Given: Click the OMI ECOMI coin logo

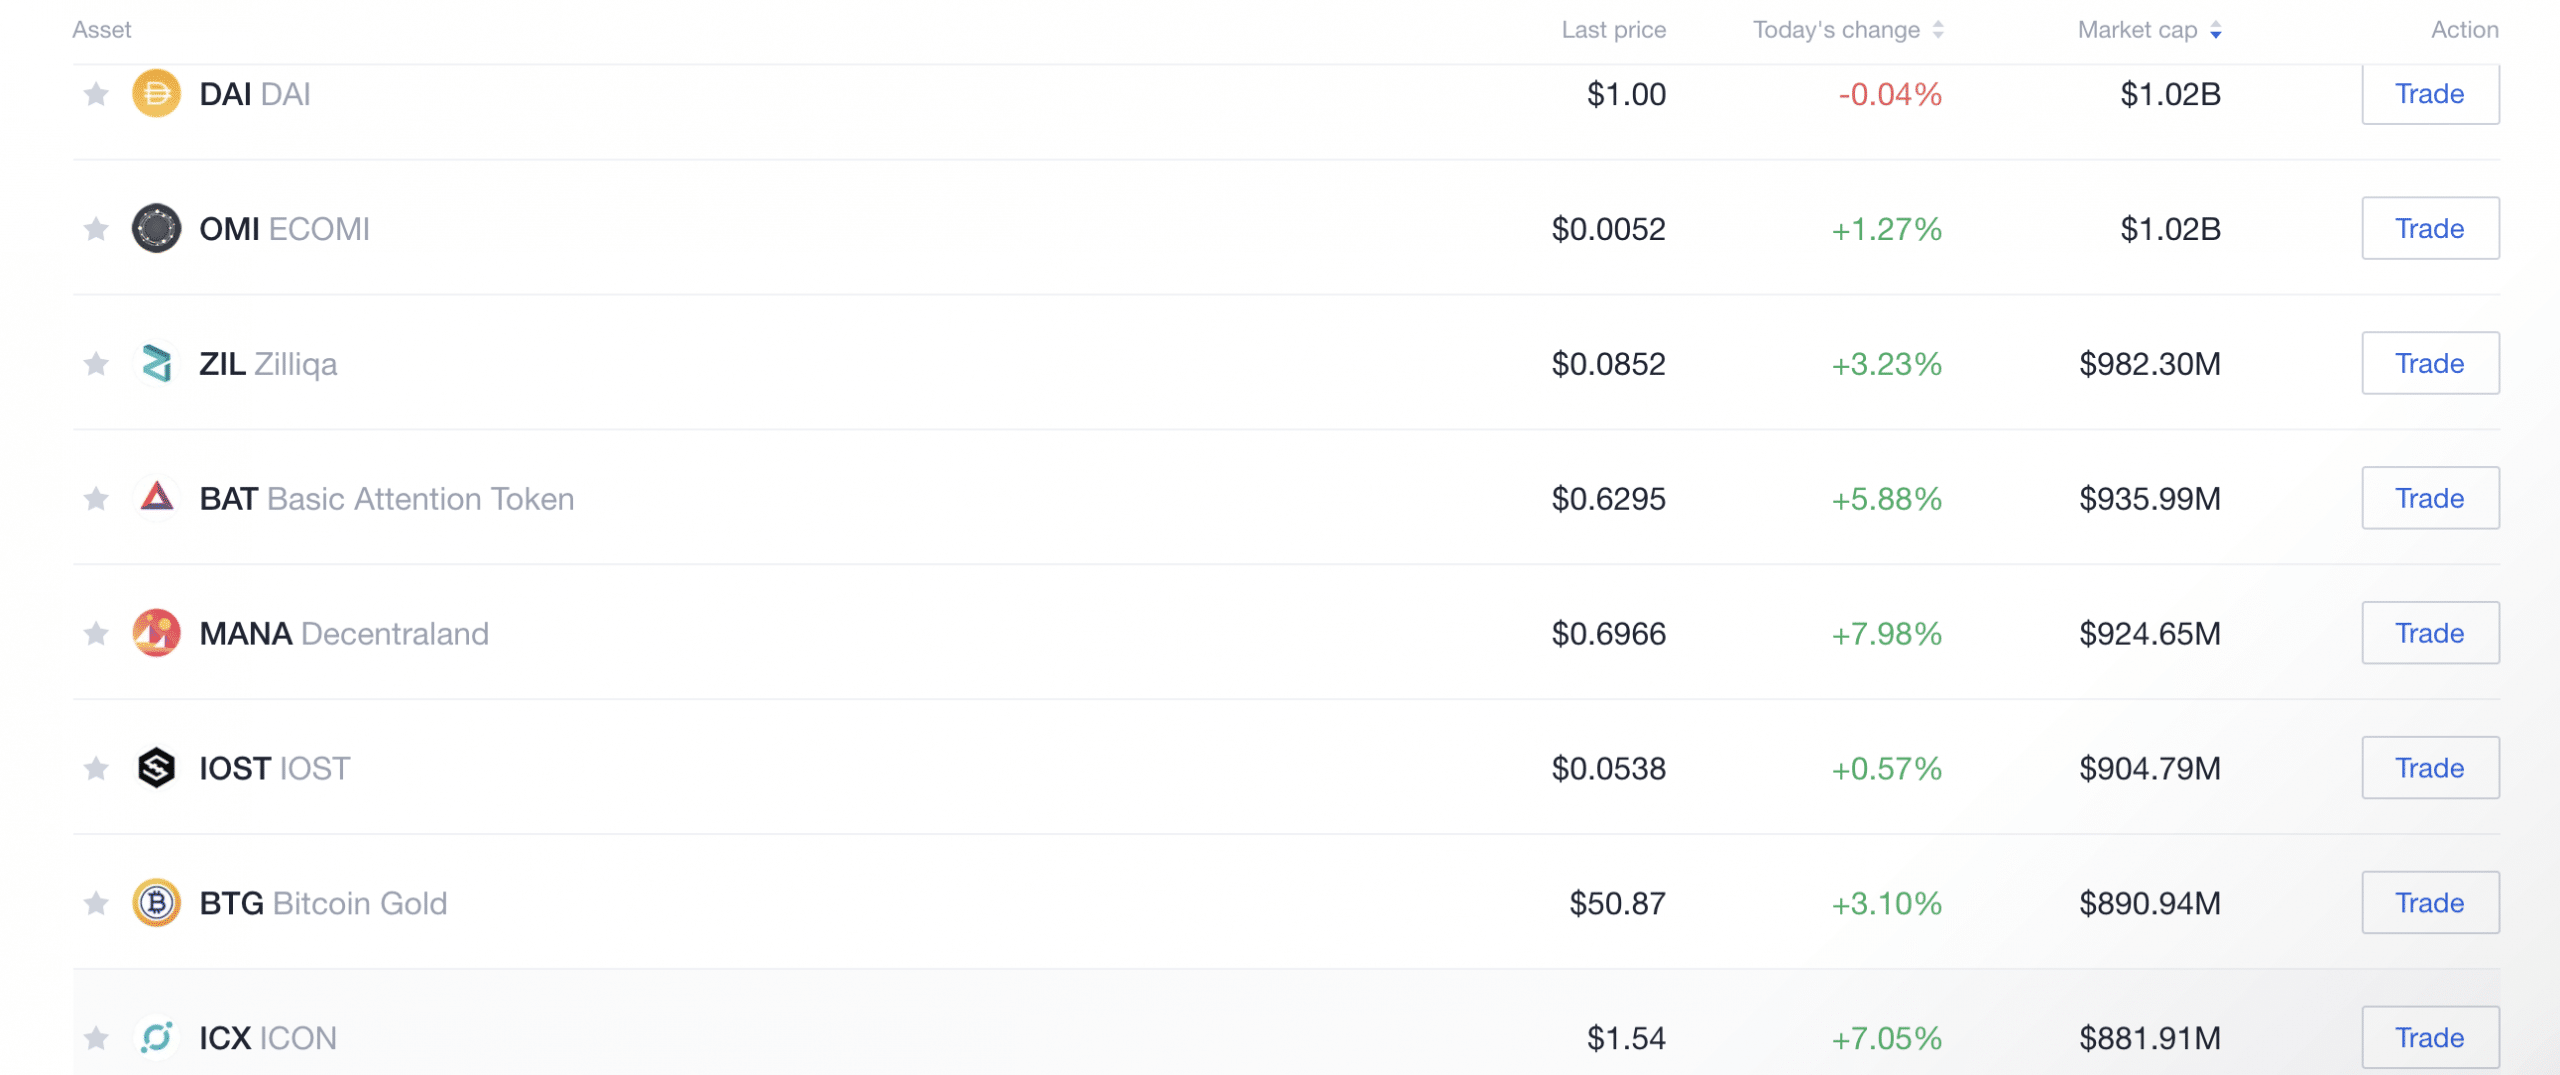Looking at the screenshot, I should pyautogui.click(x=156, y=228).
